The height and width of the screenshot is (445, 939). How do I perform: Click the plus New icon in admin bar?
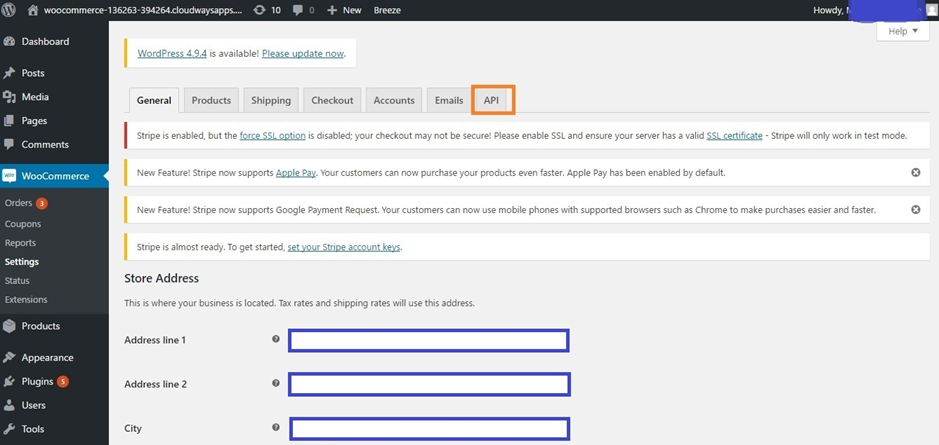332,10
